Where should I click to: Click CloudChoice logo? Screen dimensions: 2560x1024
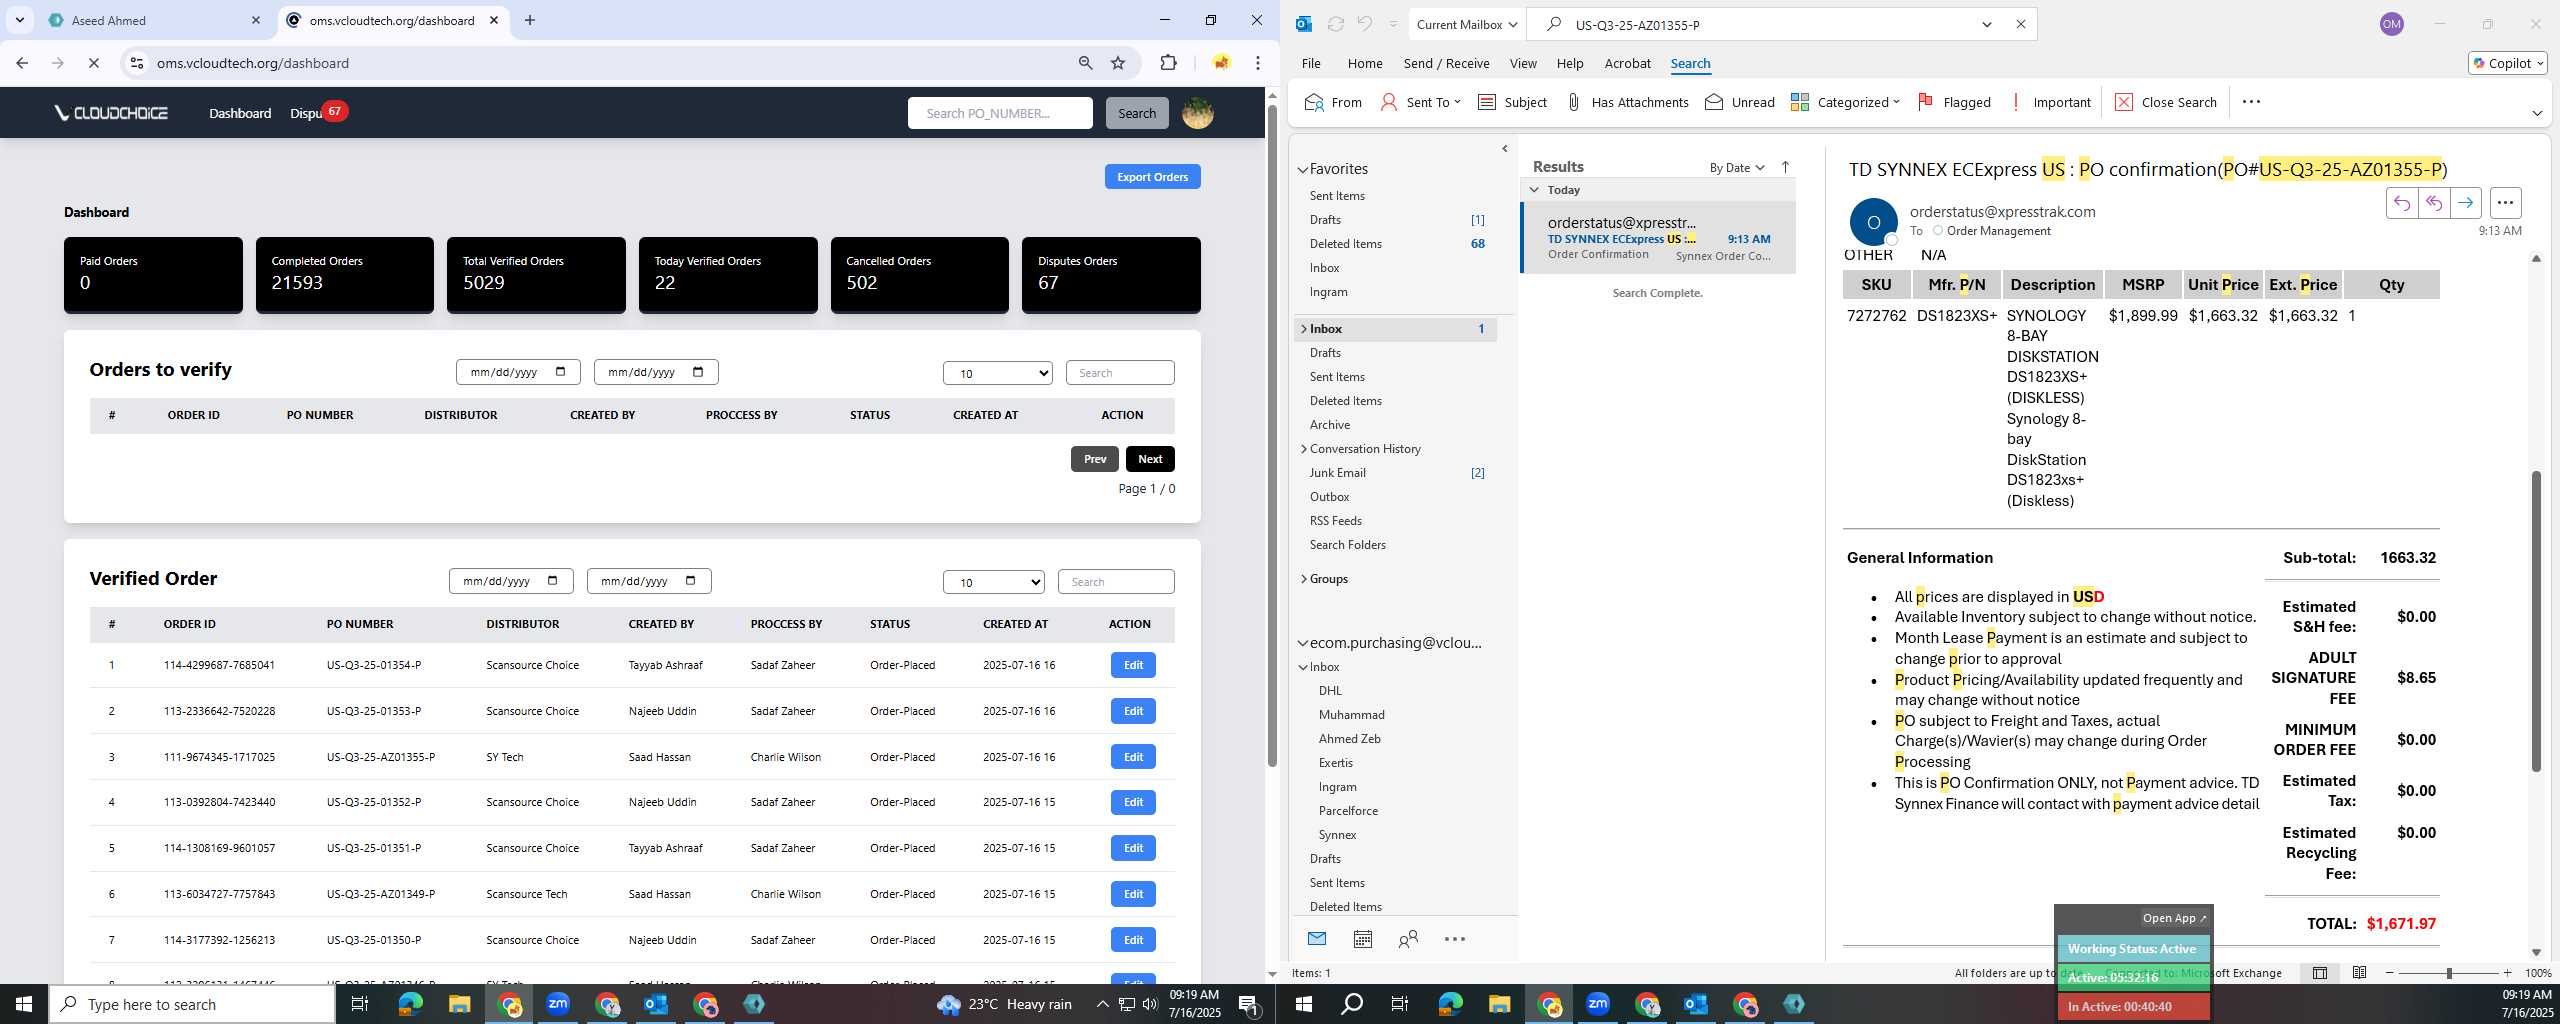pyautogui.click(x=111, y=113)
